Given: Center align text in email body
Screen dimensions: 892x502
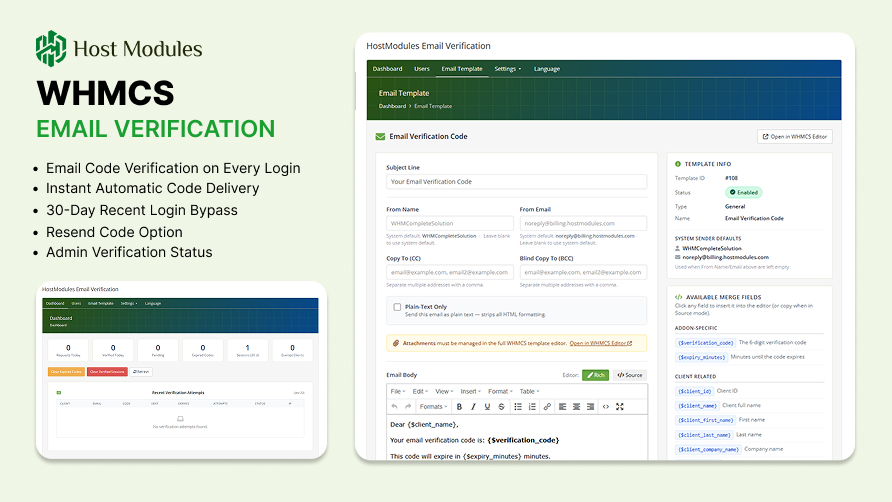Looking at the screenshot, I should [576, 406].
